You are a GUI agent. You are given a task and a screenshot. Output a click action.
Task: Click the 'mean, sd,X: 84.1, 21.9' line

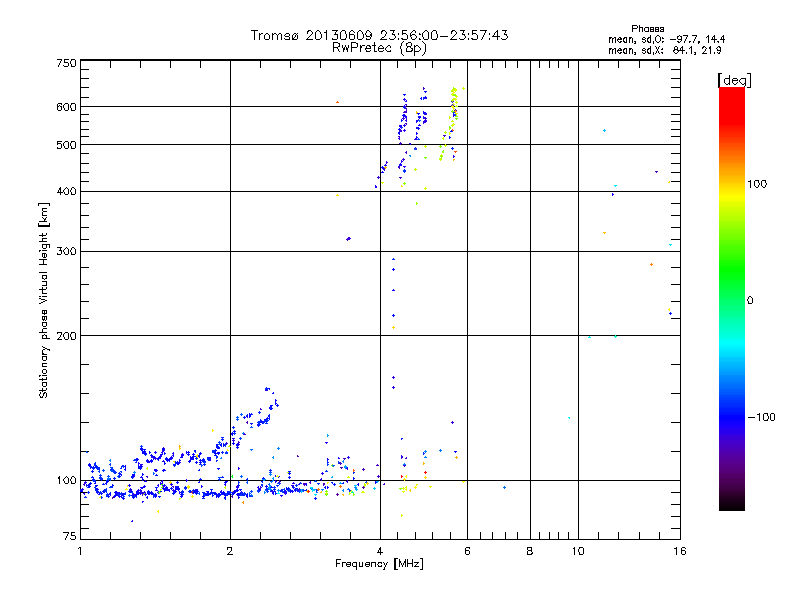pos(664,50)
